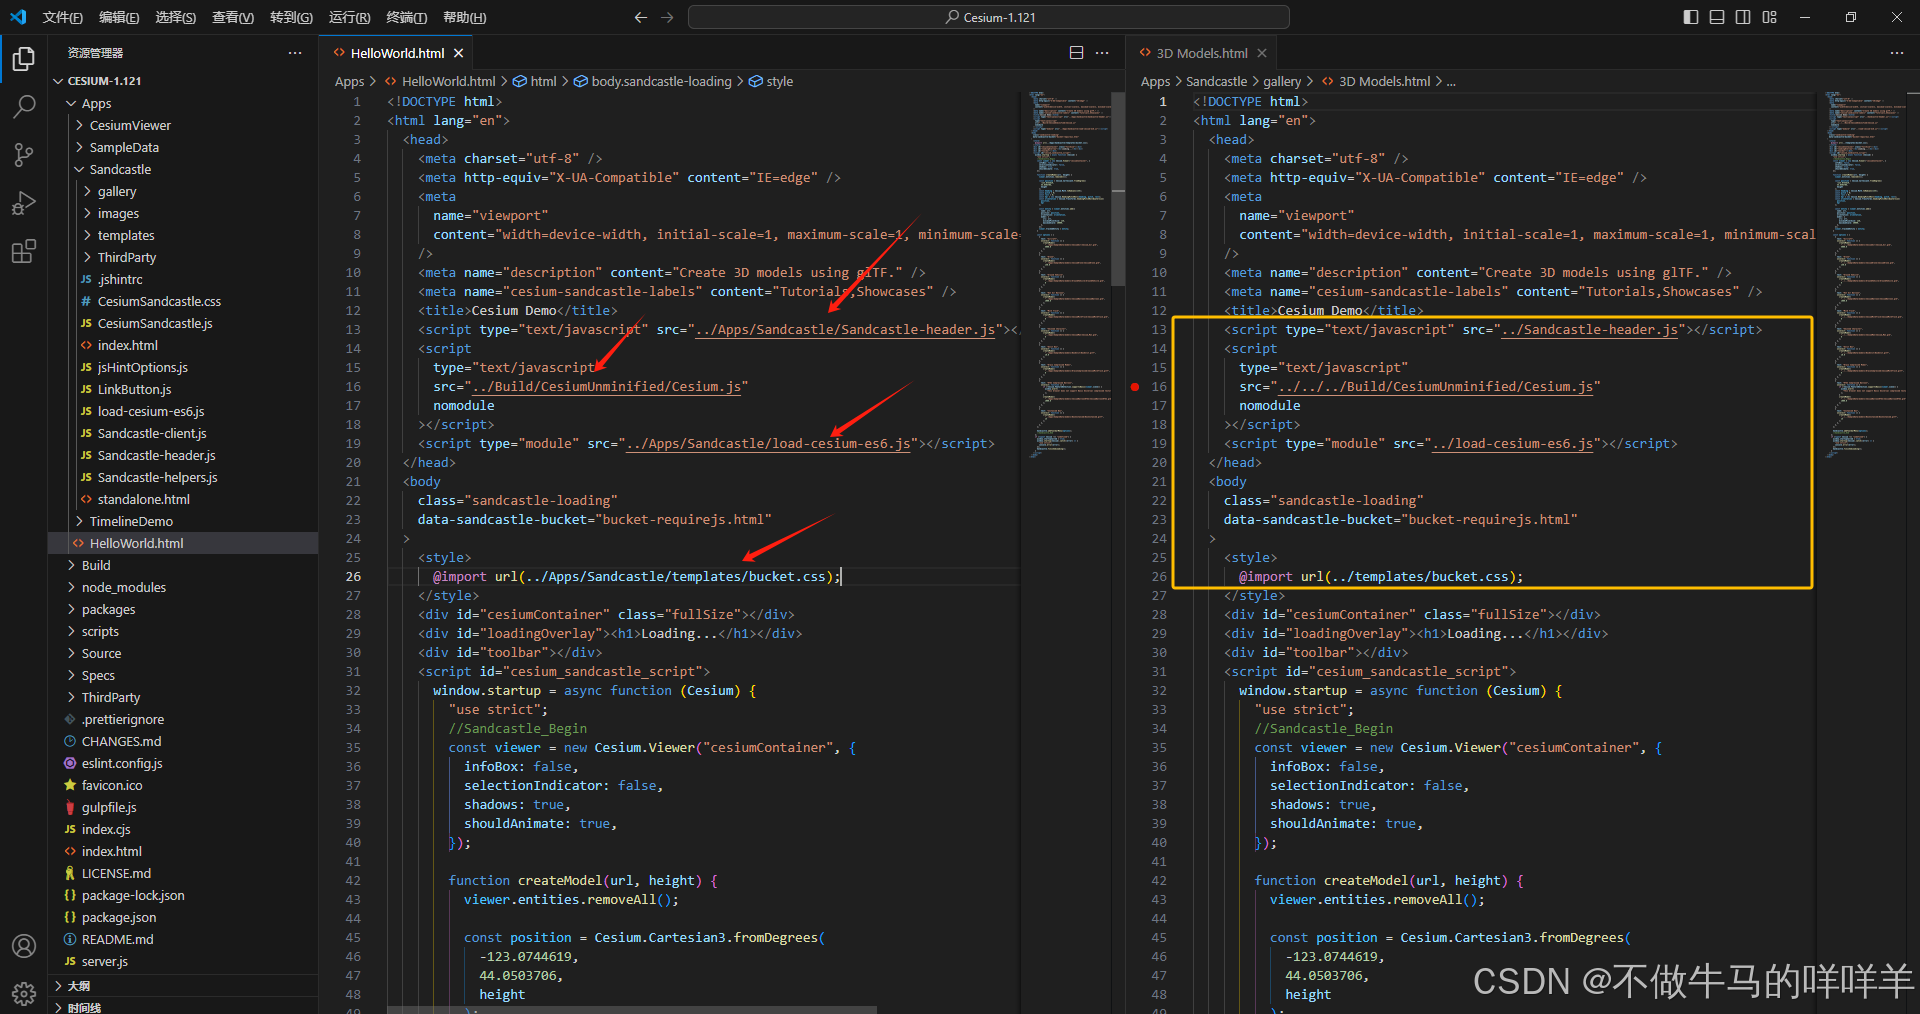
Task: Collapse the Sandcastle folder
Action: pyautogui.click(x=184, y=169)
